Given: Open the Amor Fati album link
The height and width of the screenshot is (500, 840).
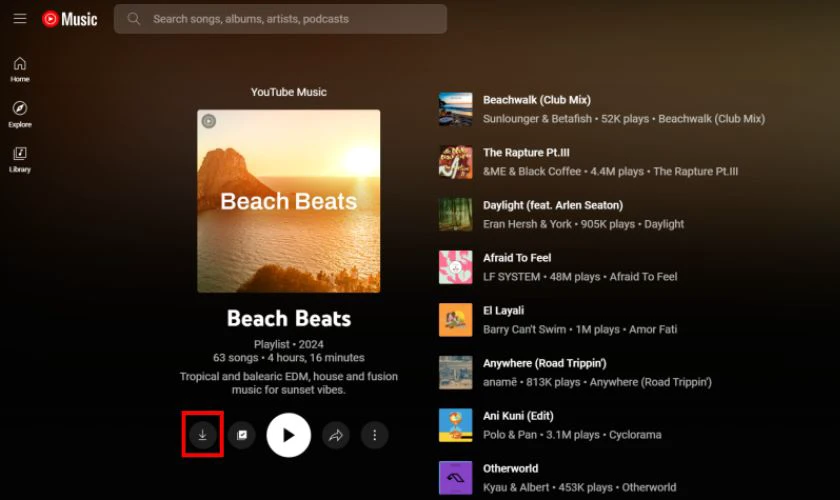Looking at the screenshot, I should pyautogui.click(x=653, y=329).
